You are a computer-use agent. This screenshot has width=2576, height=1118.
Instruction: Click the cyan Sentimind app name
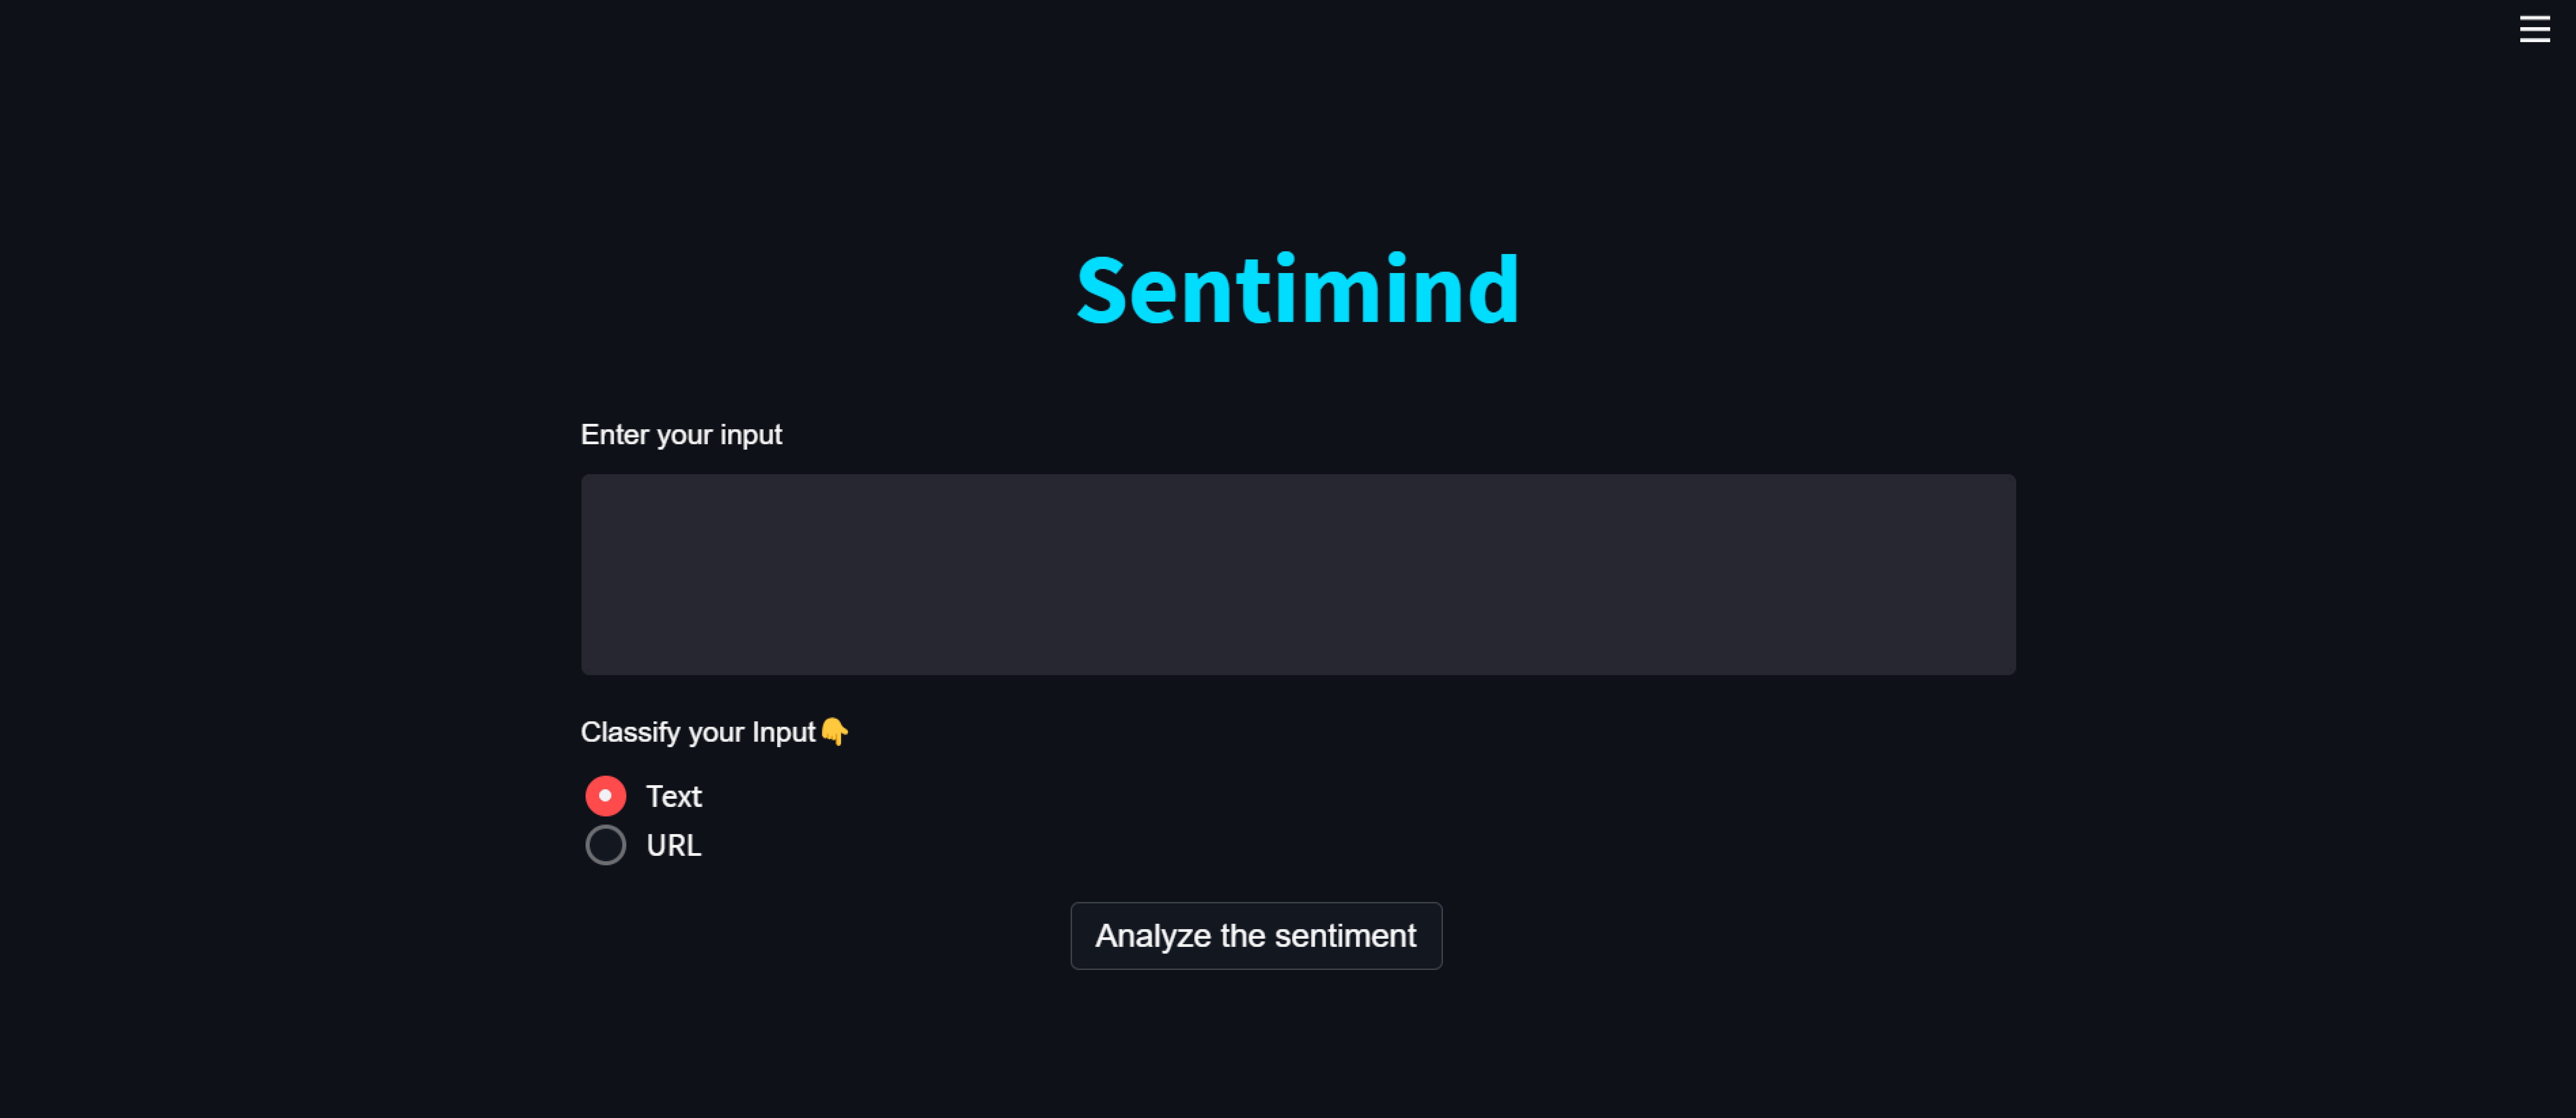click(1297, 290)
